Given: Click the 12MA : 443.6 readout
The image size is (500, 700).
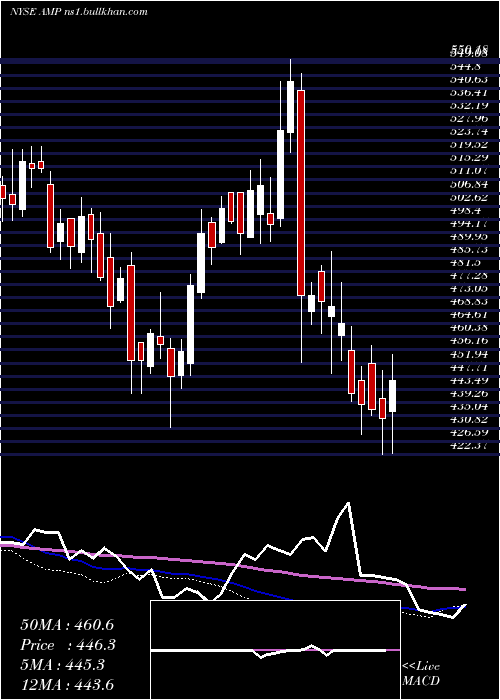Looking at the screenshot, I should pos(67,684).
